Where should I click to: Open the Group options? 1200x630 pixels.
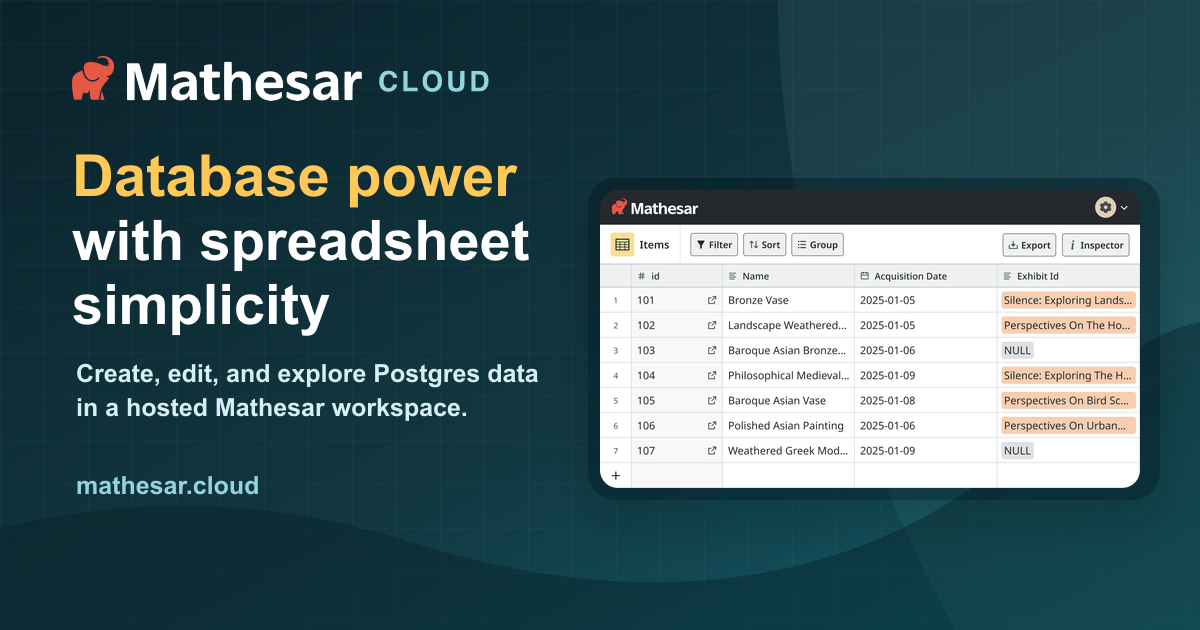(x=818, y=245)
